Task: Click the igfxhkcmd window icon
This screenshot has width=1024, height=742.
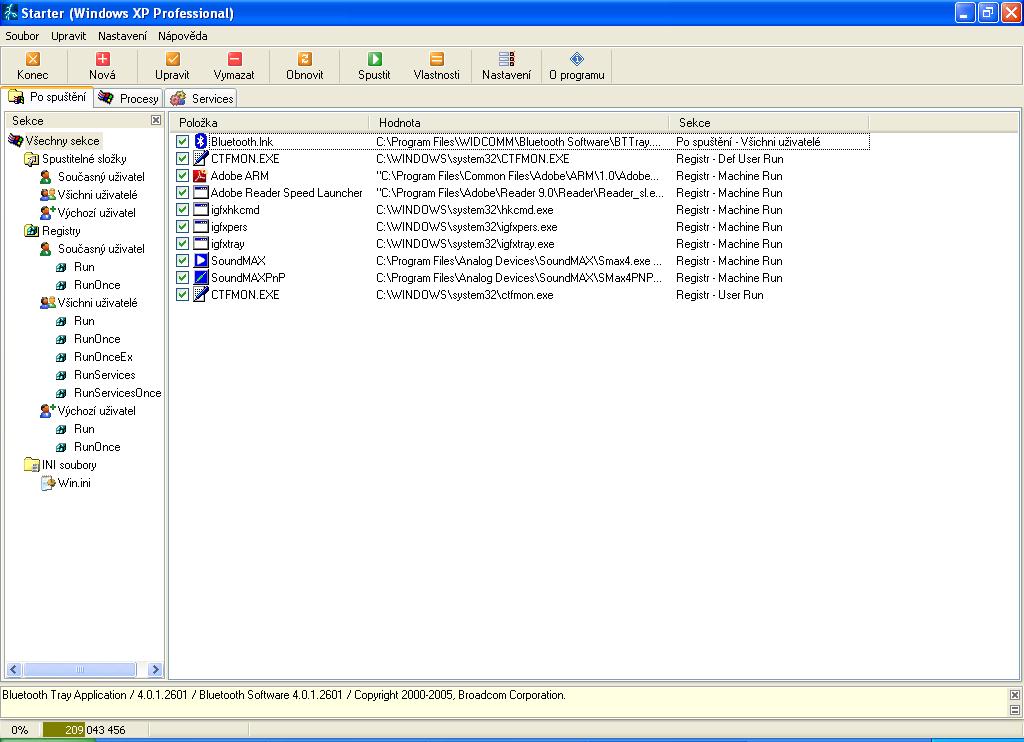Action: tap(200, 210)
